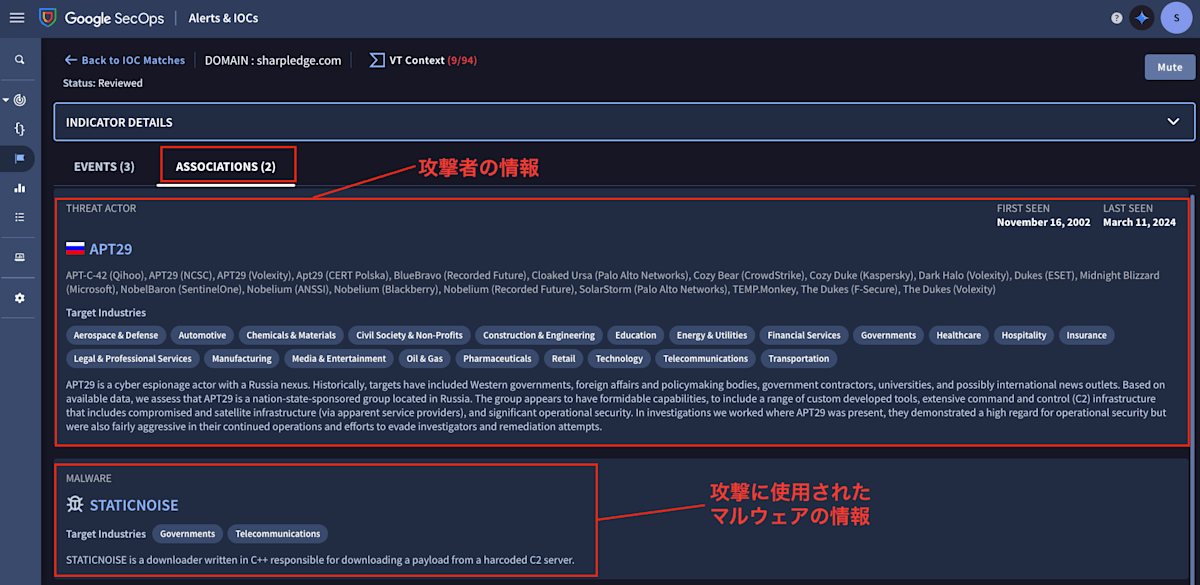Image resolution: width=1200 pixels, height=585 pixels.
Task: Open the laptop device icon in sidebar
Action: point(19,257)
